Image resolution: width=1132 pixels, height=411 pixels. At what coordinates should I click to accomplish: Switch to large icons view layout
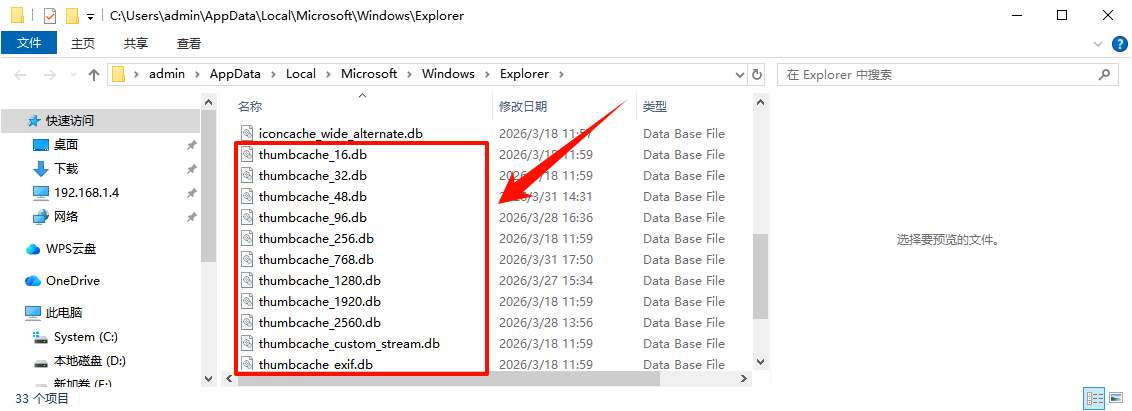click(1116, 397)
